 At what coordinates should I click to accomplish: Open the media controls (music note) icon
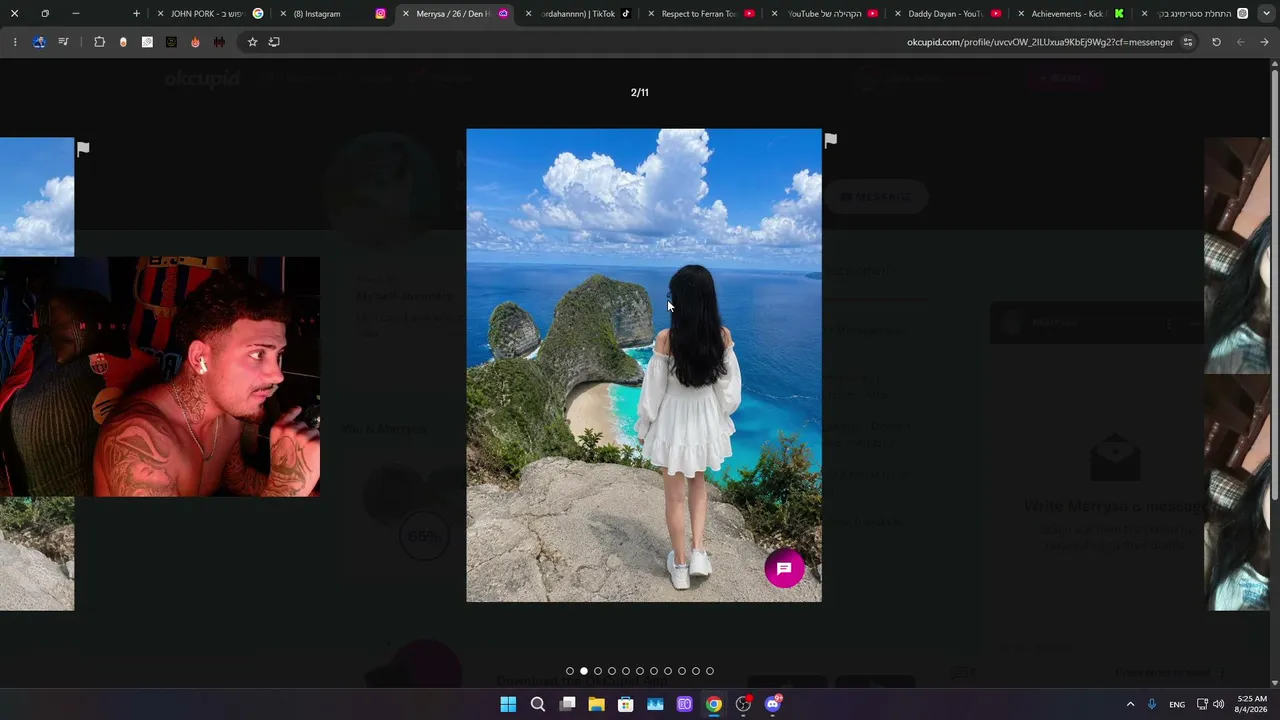(x=63, y=42)
